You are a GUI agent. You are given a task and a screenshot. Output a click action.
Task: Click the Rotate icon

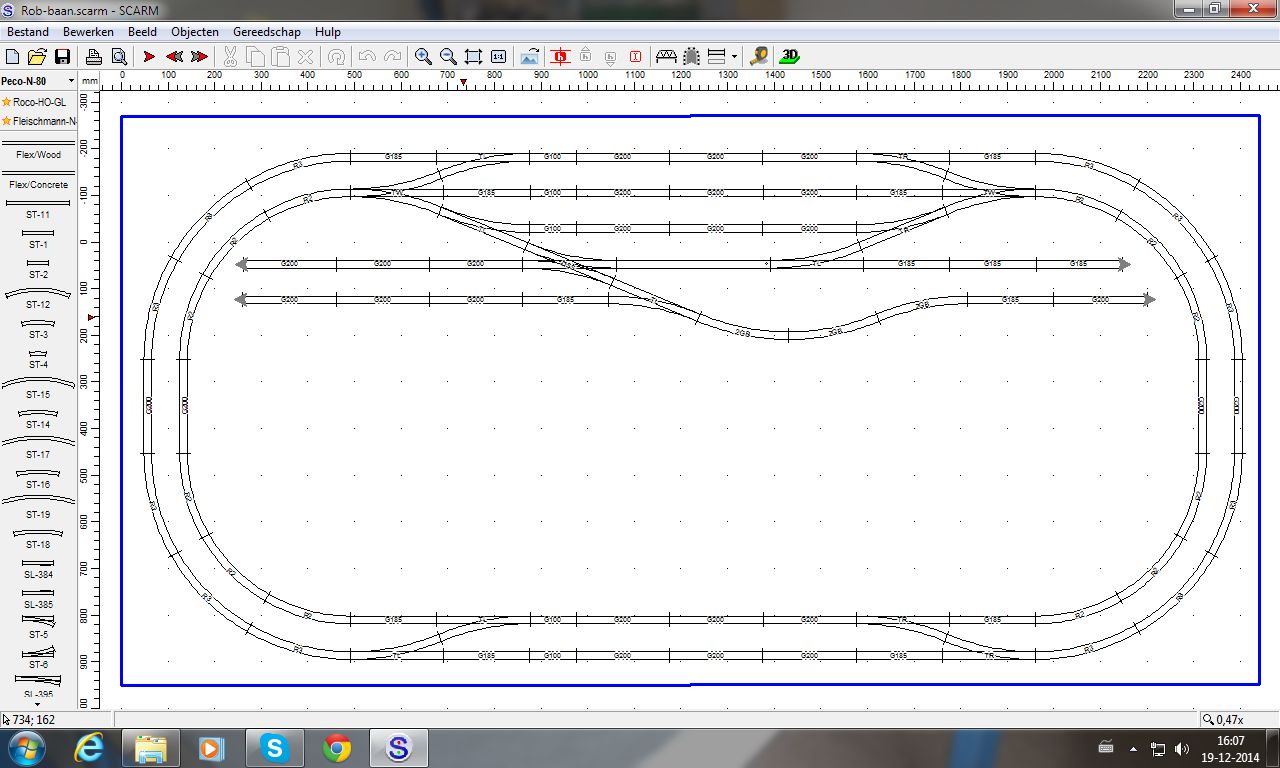pos(337,57)
